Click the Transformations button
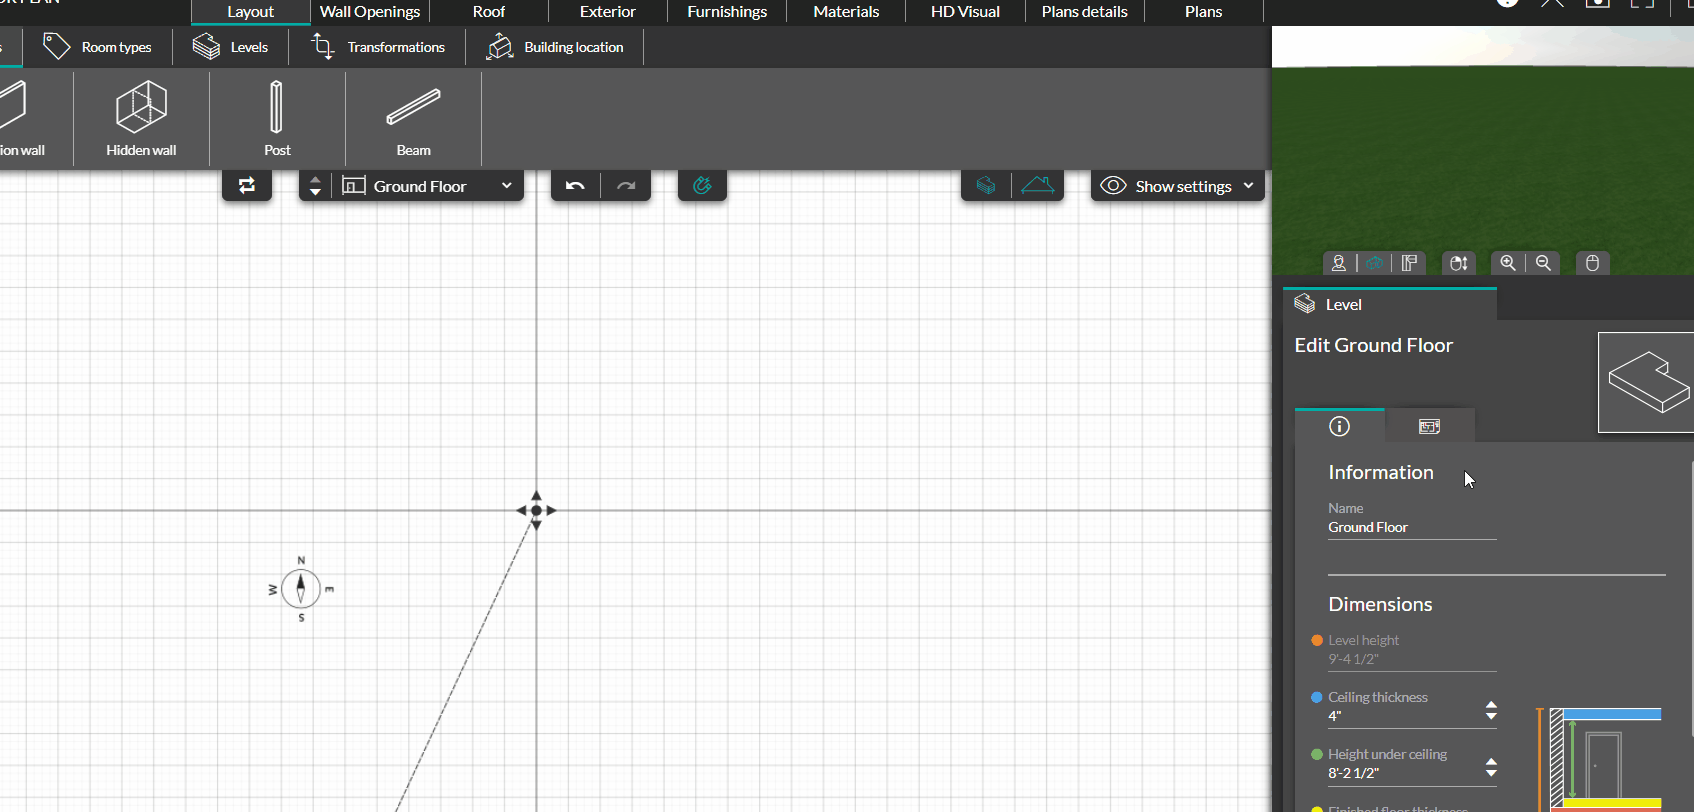1694x812 pixels. click(x=378, y=47)
